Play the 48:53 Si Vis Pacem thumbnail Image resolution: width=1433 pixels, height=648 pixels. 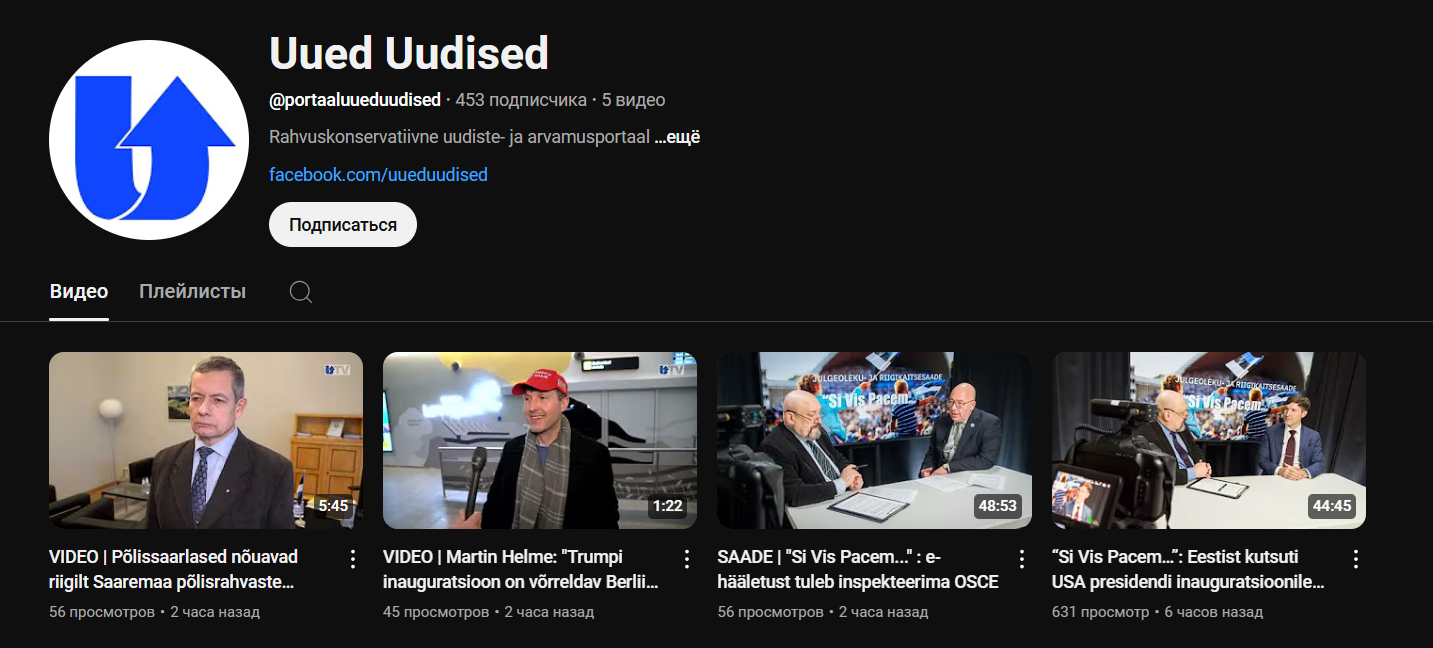click(x=875, y=440)
